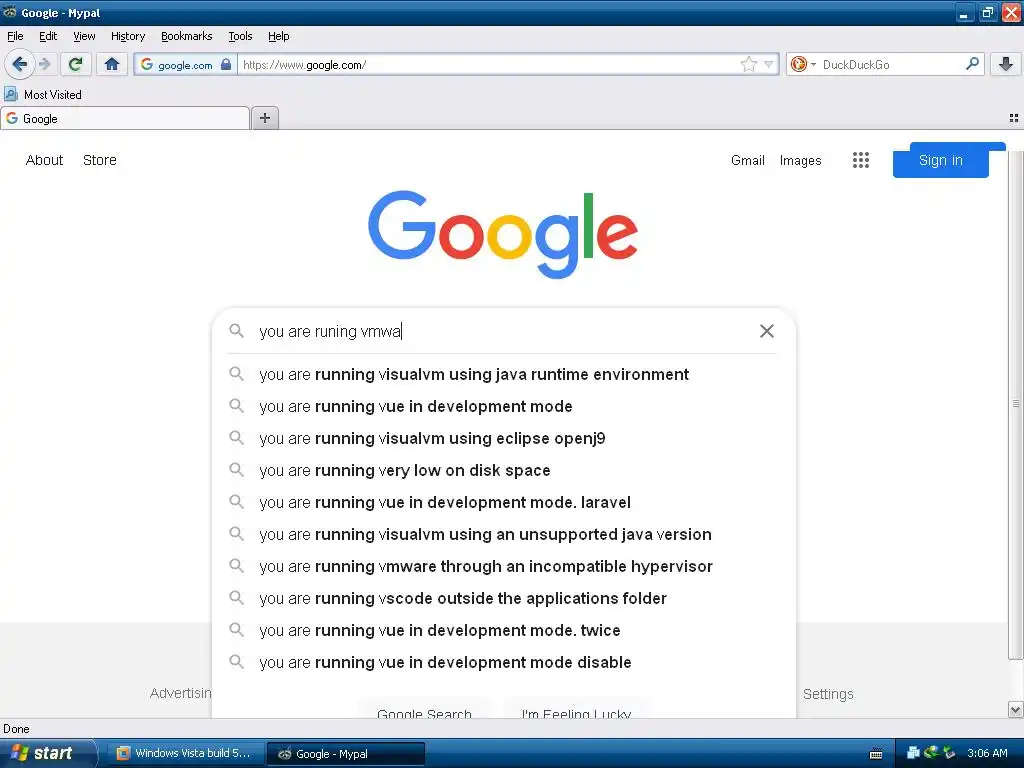Click the scrollbar down arrow
Image resolution: width=1024 pixels, height=768 pixels.
click(1016, 709)
